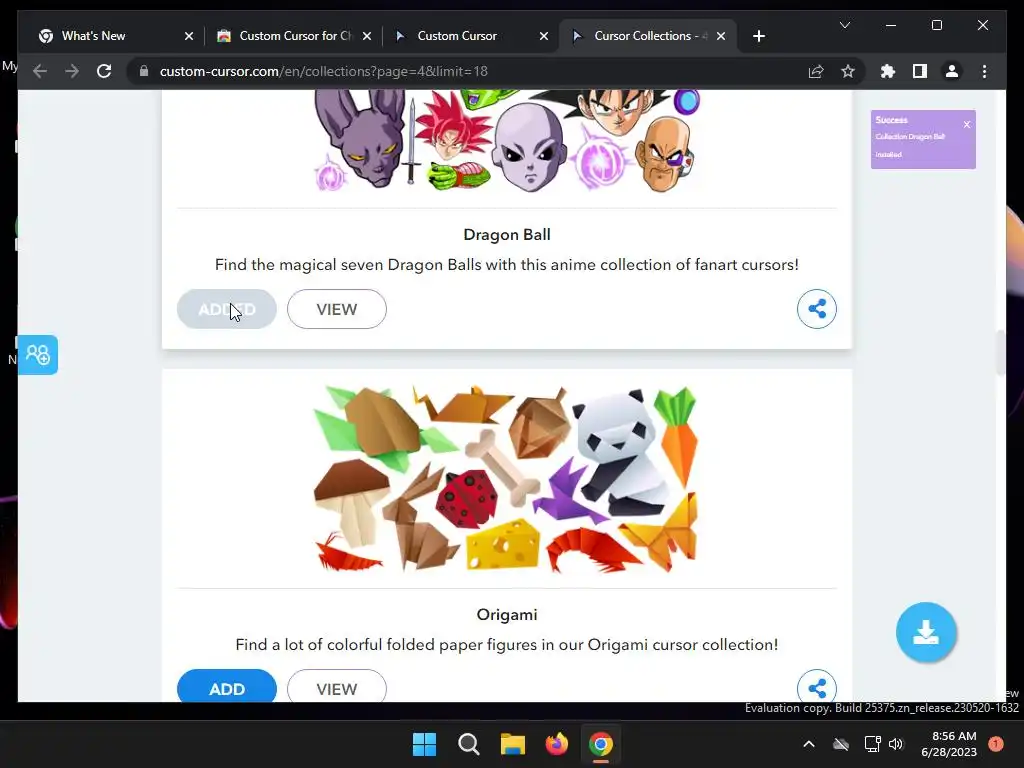Share the Origami collection
Screen dimensions: 1024x768
point(816,686)
